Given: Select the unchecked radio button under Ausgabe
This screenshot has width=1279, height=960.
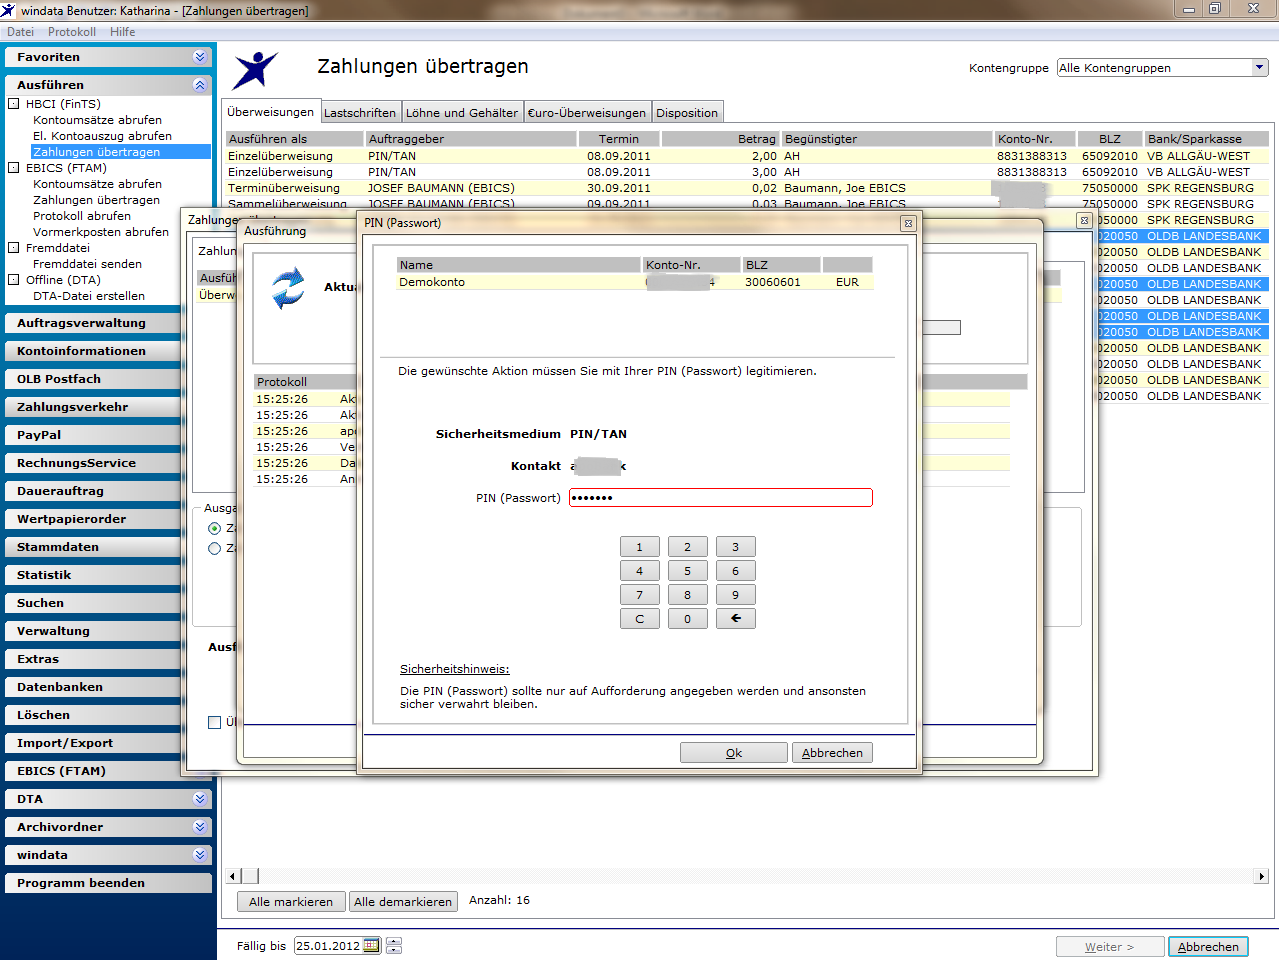Looking at the screenshot, I should [x=214, y=548].
